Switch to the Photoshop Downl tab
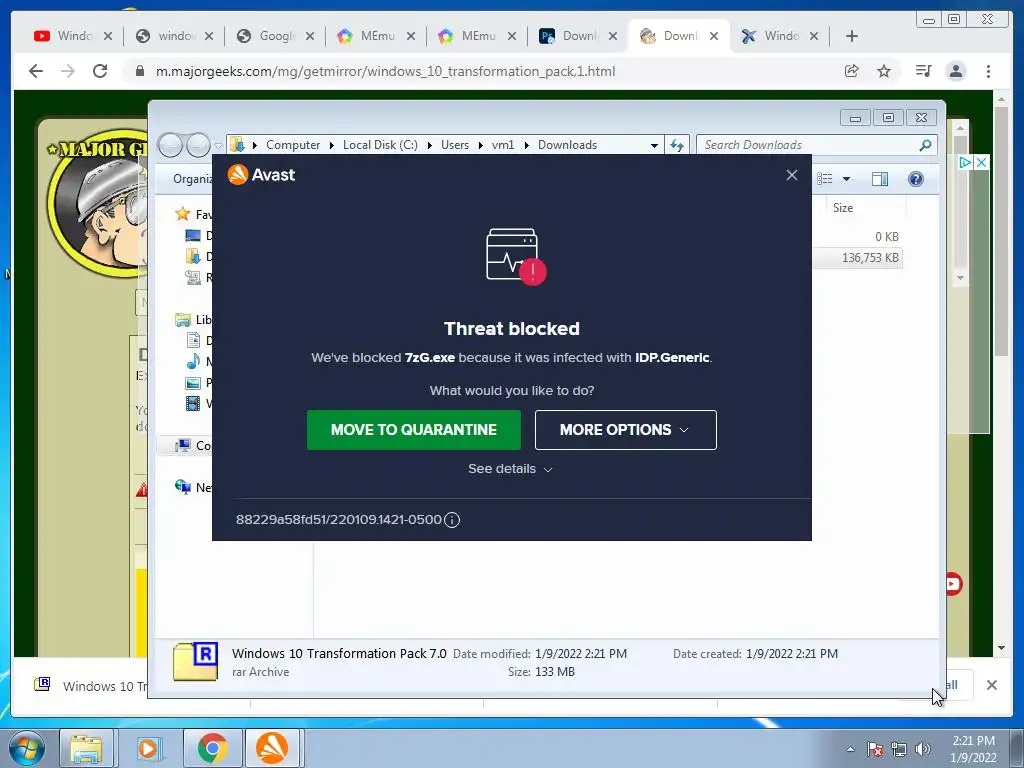The height and width of the screenshot is (768, 1024). pos(578,36)
